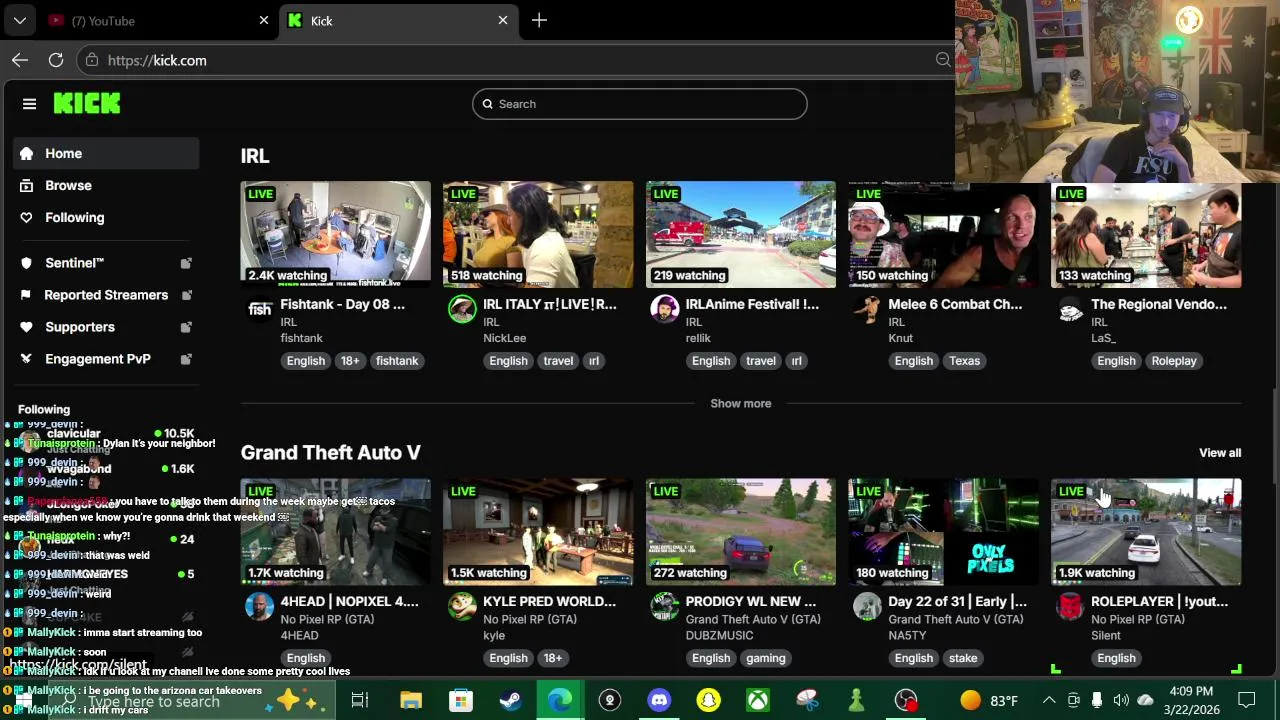The image size is (1280, 720).
Task: Click the Texas tag under Knut
Action: point(964,361)
